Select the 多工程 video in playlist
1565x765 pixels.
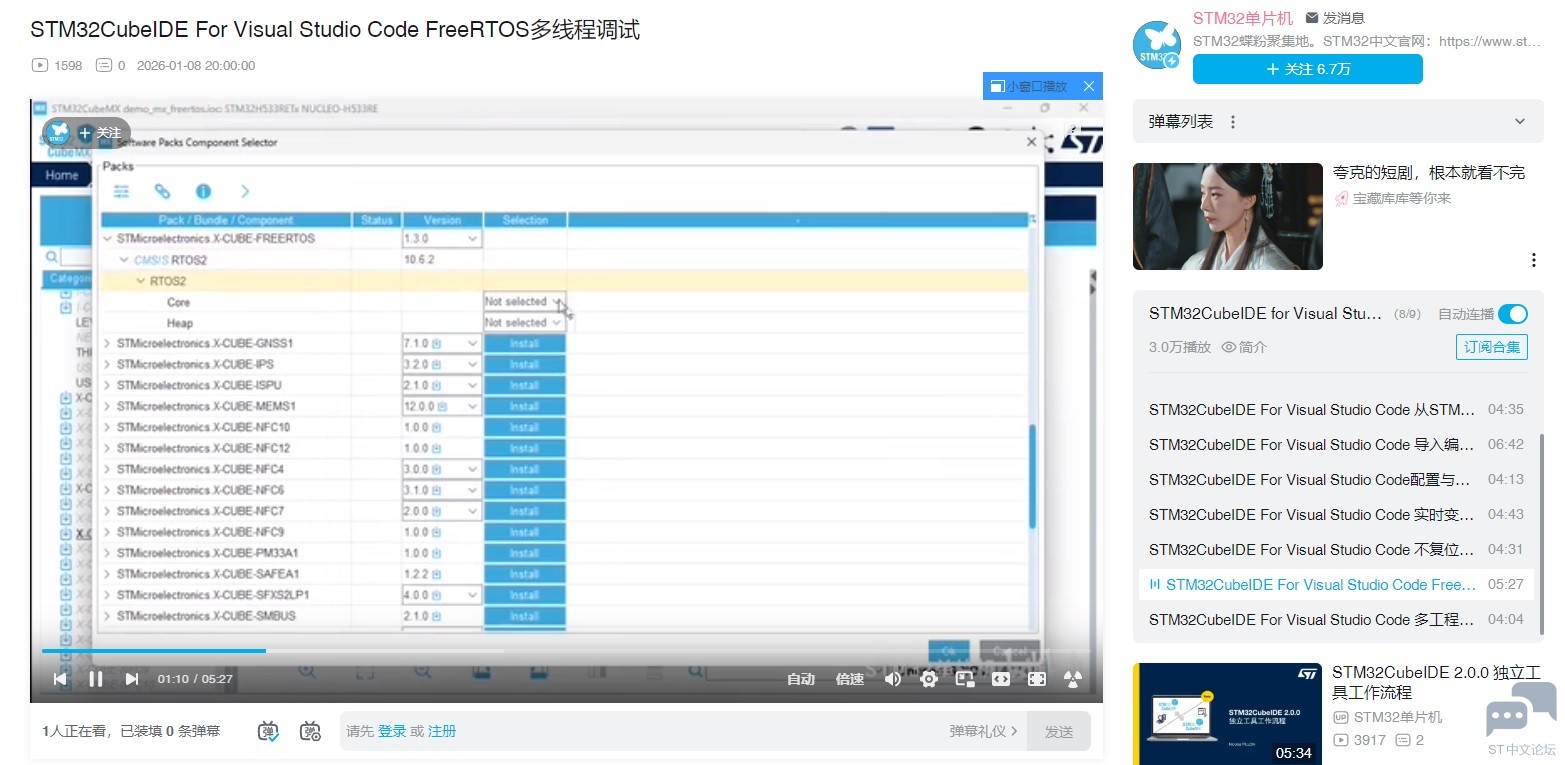pos(1311,620)
